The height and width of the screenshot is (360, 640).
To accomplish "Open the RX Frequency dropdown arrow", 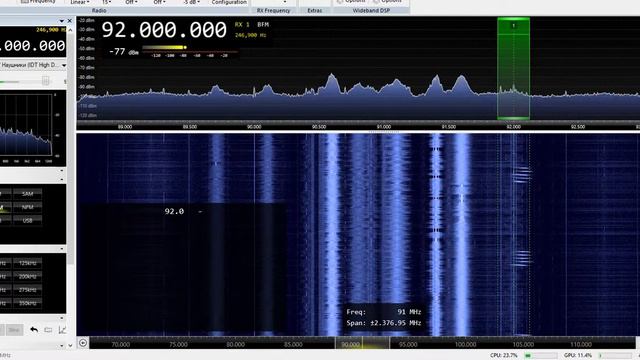I will click(x=284, y=2).
